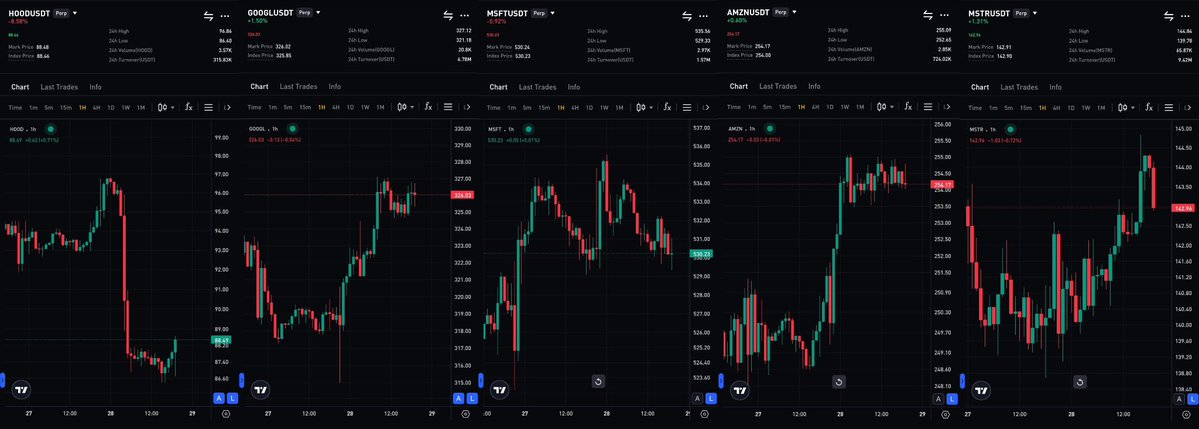Select the 1D timeframe on MSFT chart

point(589,108)
